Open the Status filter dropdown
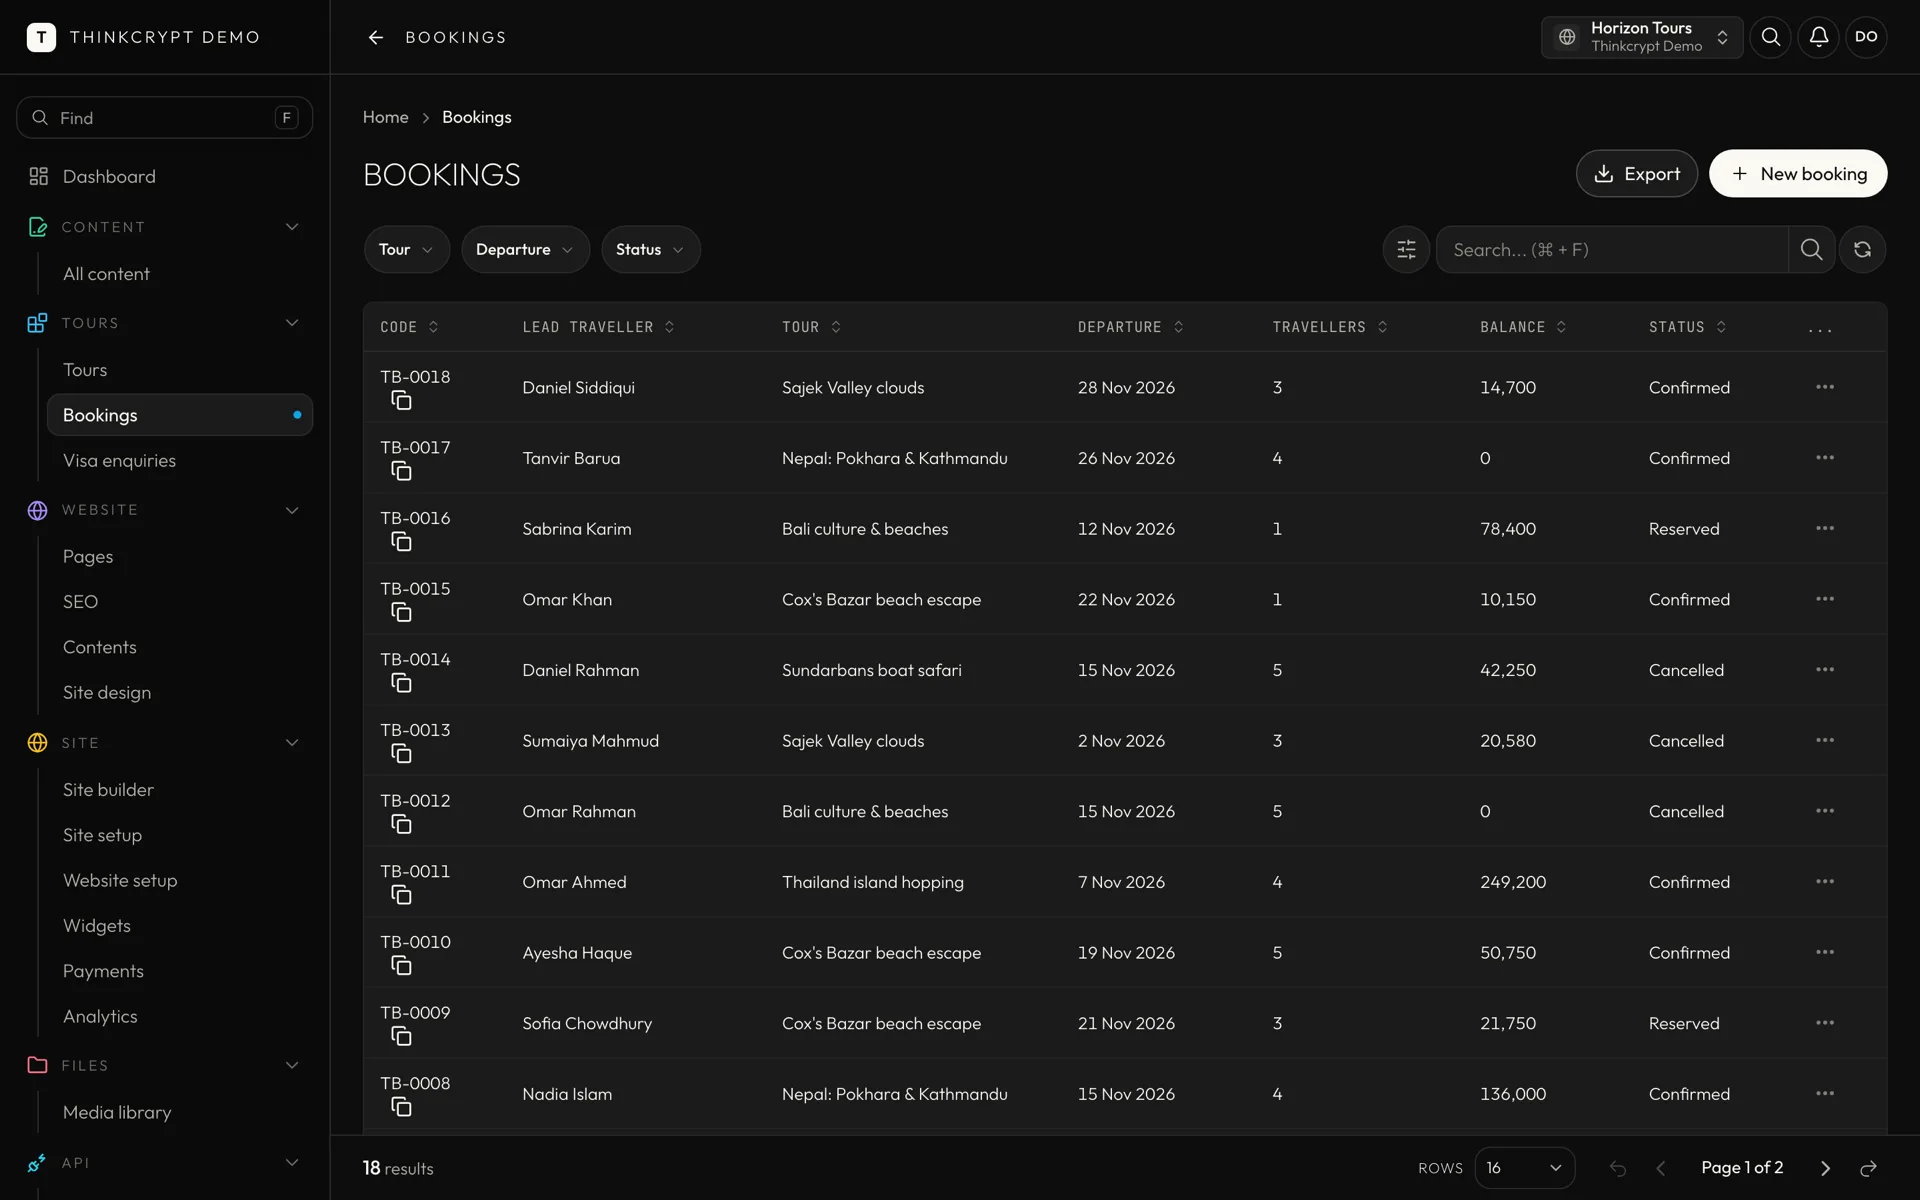 [650, 249]
